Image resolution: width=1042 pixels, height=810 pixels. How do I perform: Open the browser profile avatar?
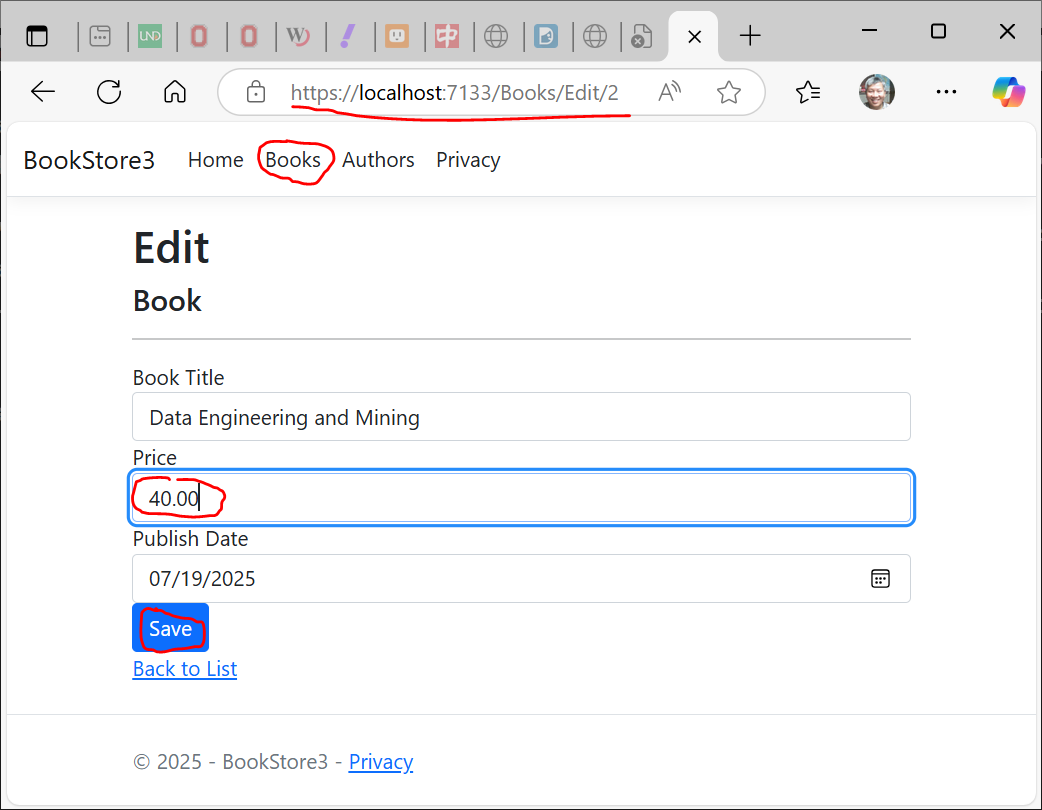coord(877,92)
